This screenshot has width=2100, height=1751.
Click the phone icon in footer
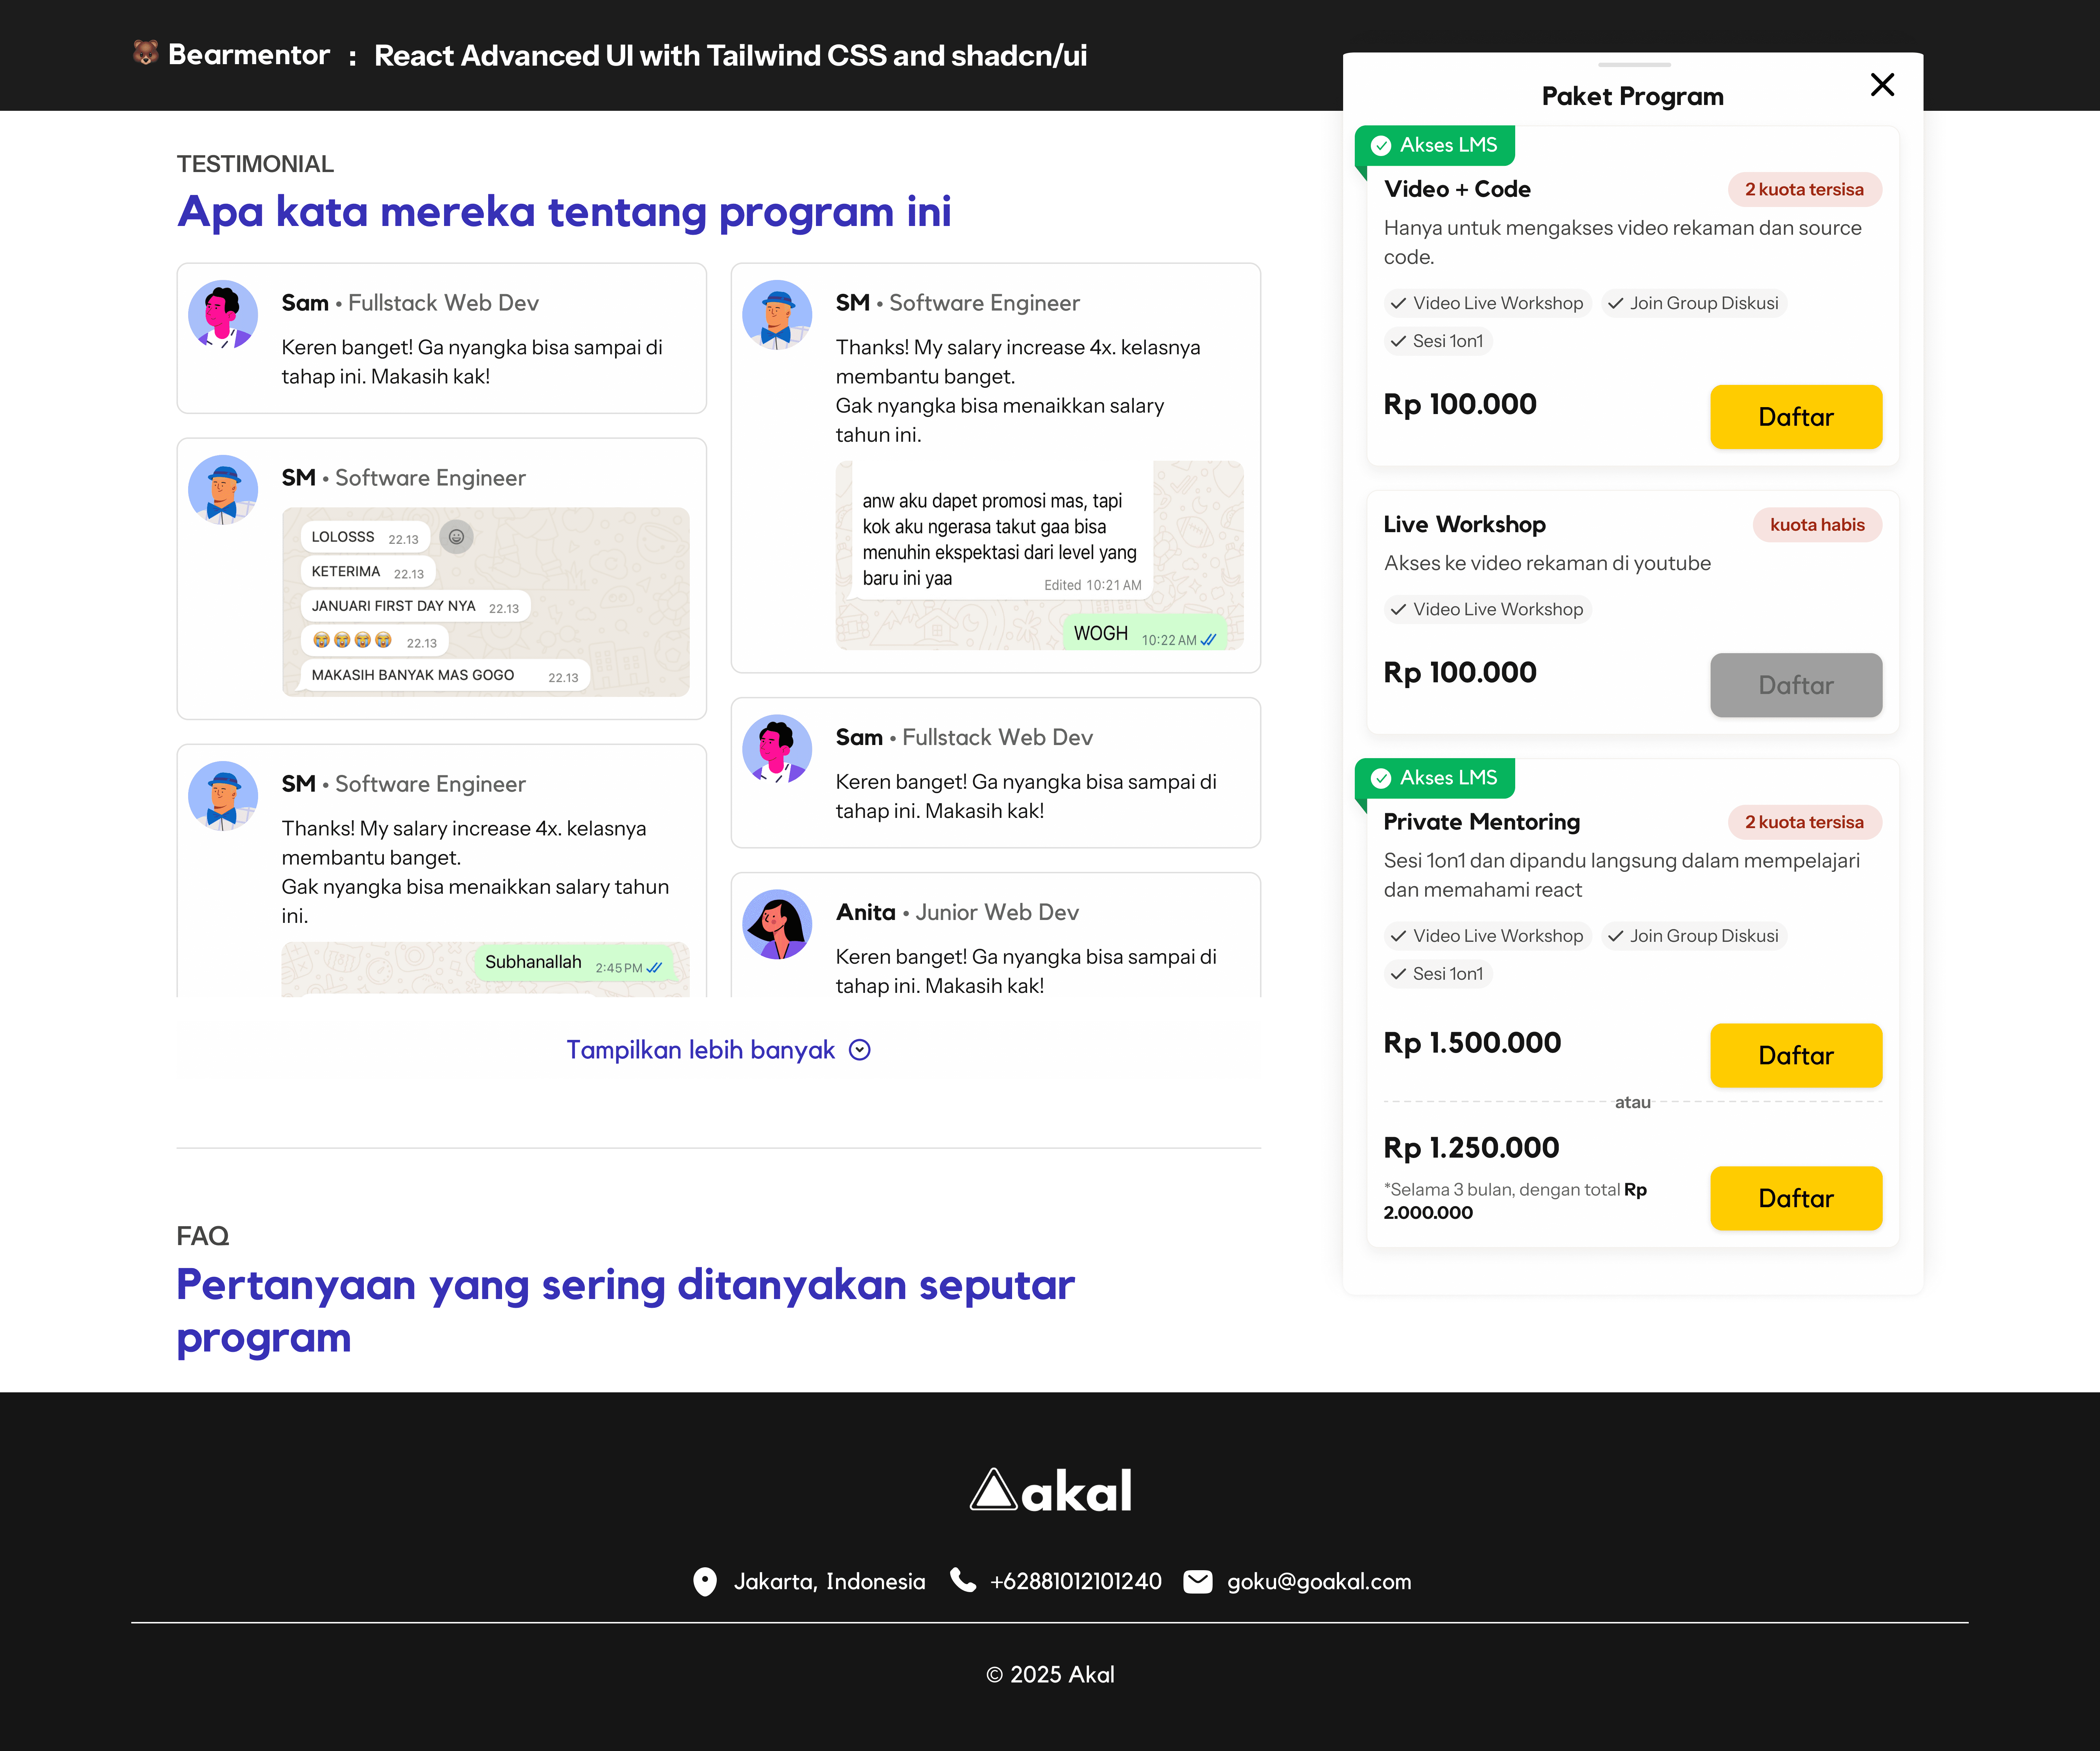pyautogui.click(x=962, y=1580)
